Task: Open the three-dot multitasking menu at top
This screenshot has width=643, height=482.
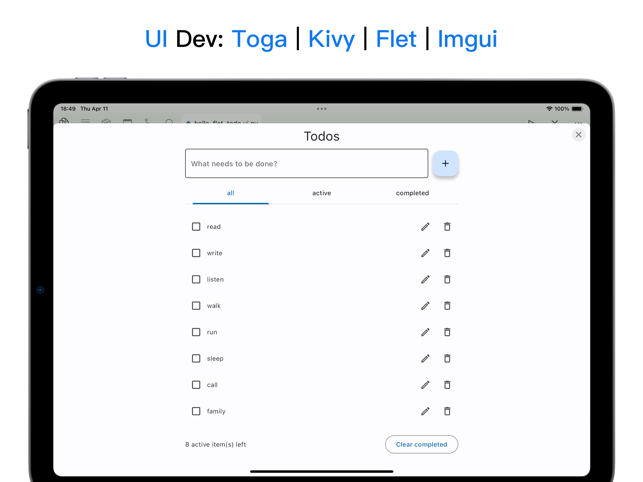Action: (322, 109)
